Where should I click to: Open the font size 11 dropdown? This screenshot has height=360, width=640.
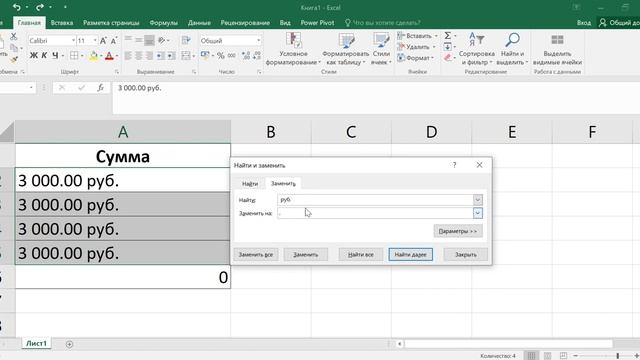tap(95, 40)
